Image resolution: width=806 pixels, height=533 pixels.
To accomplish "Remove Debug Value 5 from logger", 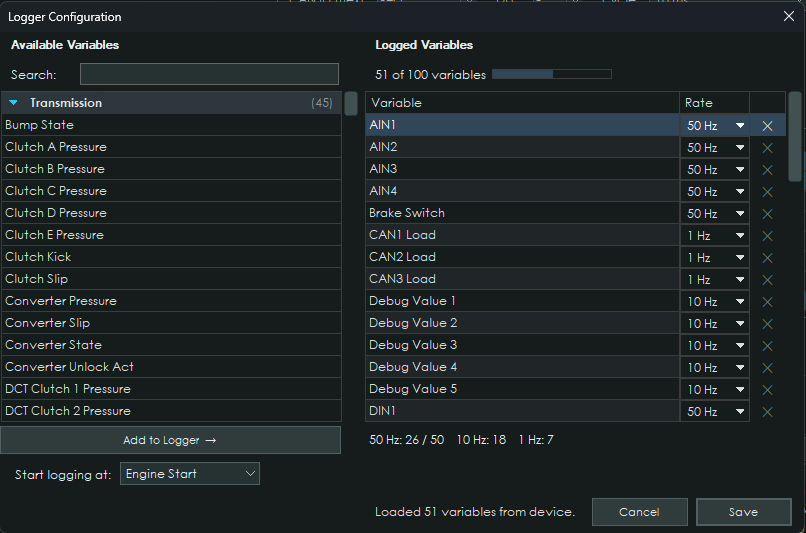I will [767, 390].
